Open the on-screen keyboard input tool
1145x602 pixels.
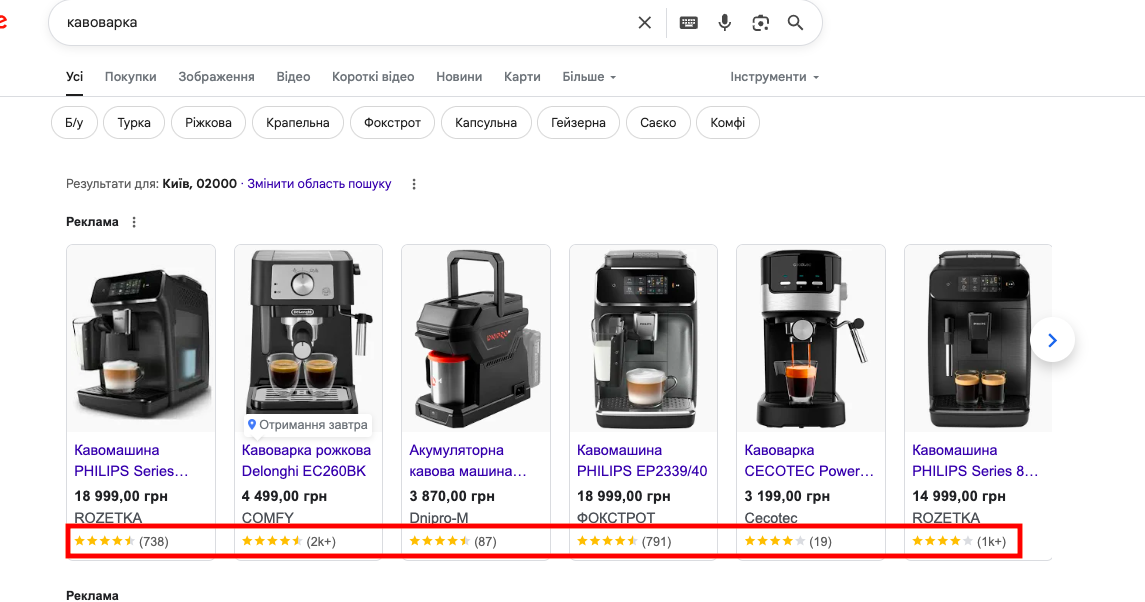click(x=688, y=23)
